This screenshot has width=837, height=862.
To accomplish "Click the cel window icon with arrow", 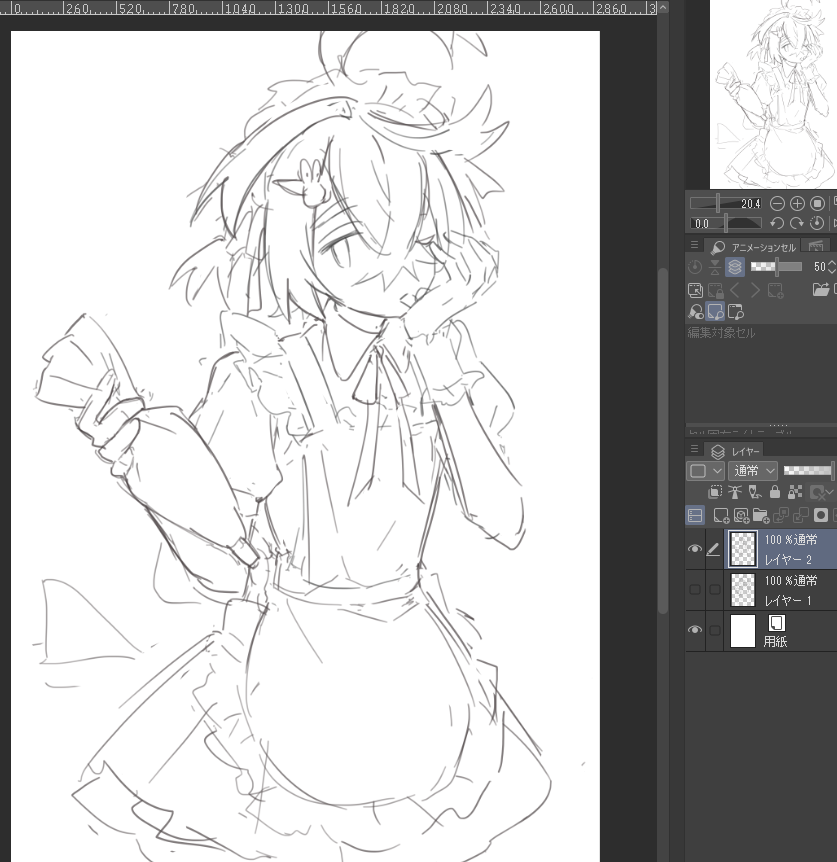I will tap(695, 290).
